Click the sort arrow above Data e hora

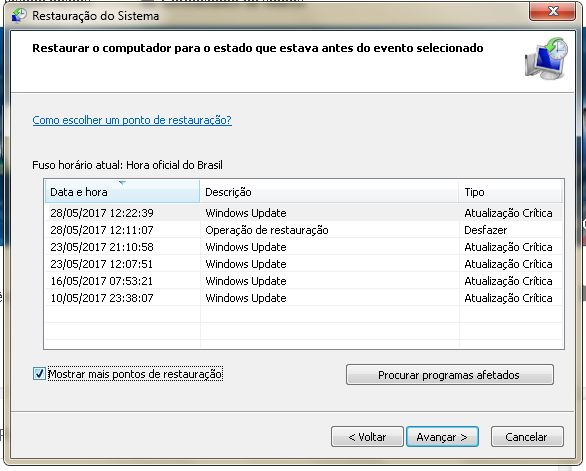[122, 183]
